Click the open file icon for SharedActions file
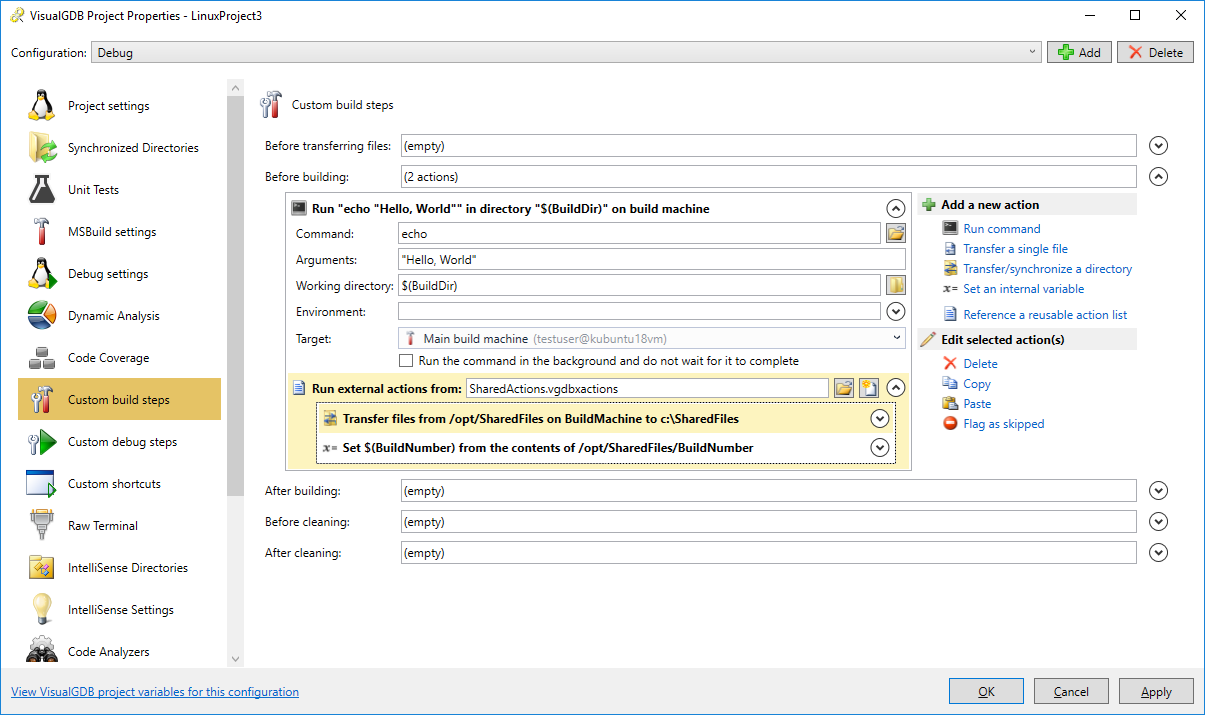The width and height of the screenshot is (1205, 715). click(x=844, y=388)
